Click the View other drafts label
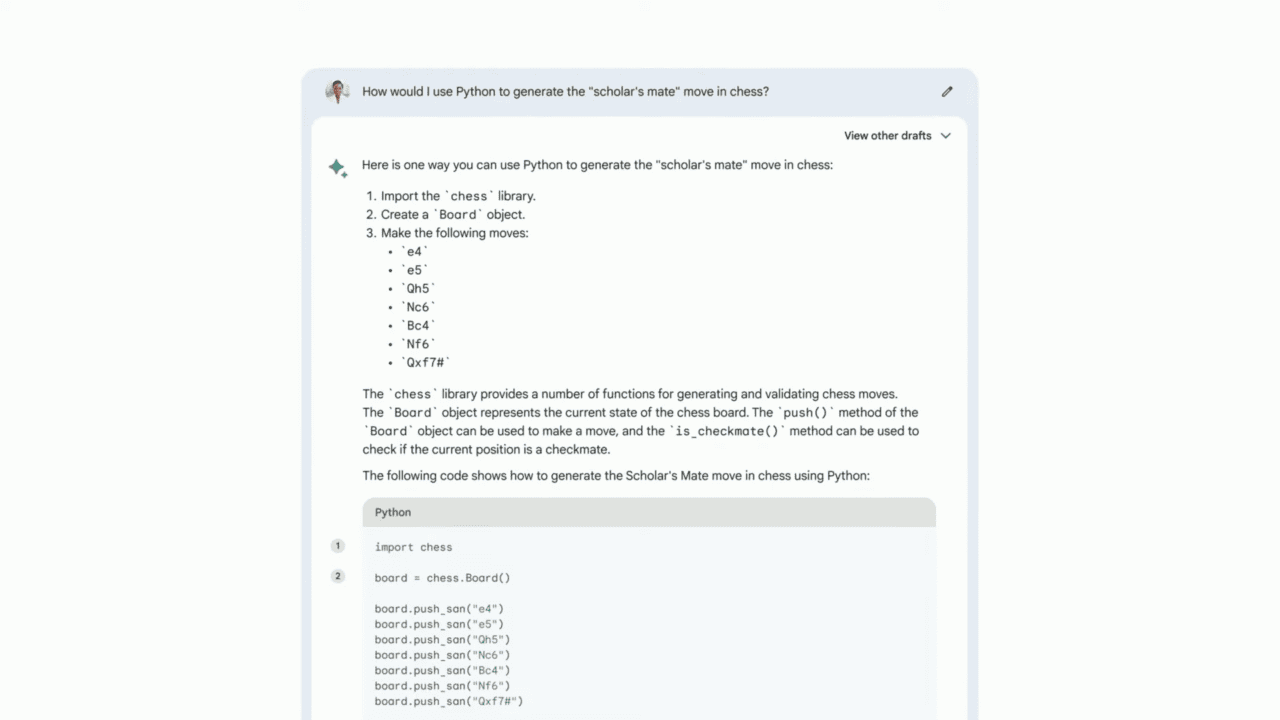 pyautogui.click(x=887, y=135)
